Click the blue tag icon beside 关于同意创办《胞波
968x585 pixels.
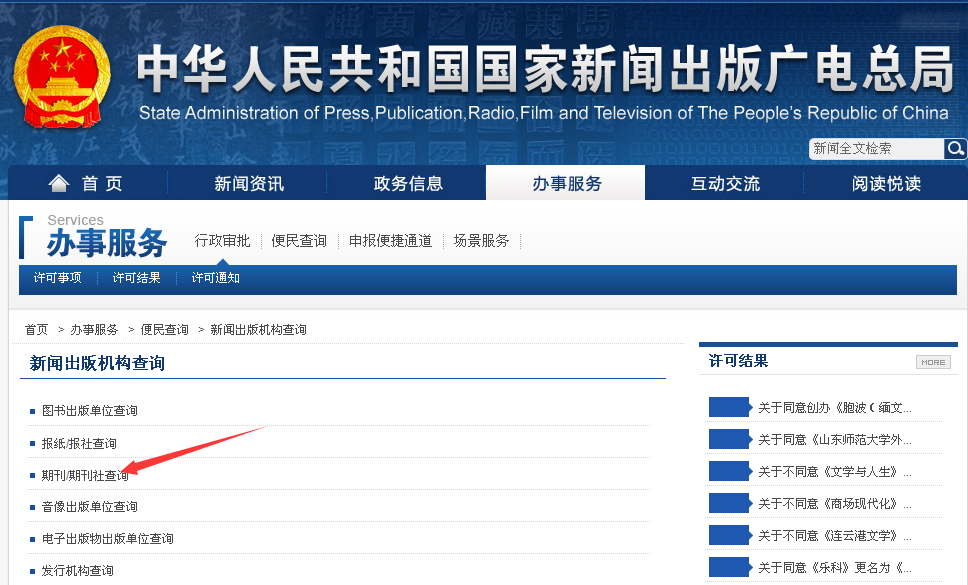730,407
